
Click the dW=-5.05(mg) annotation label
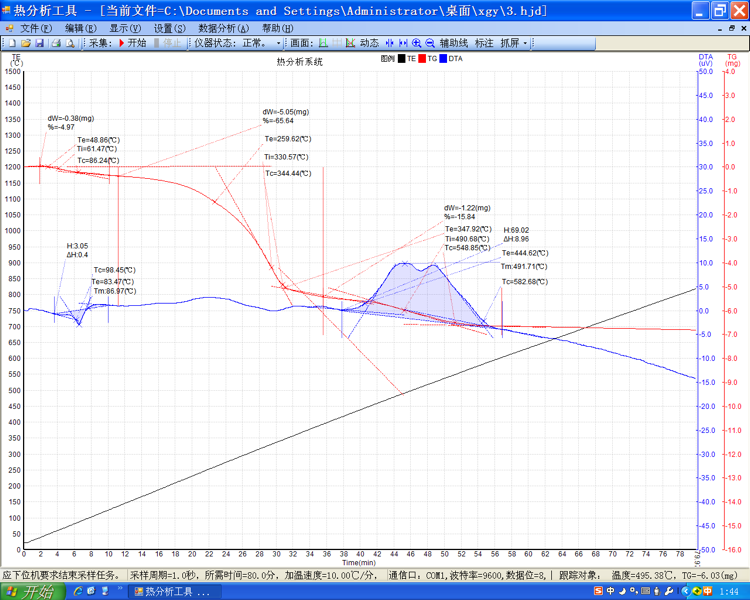(x=286, y=112)
